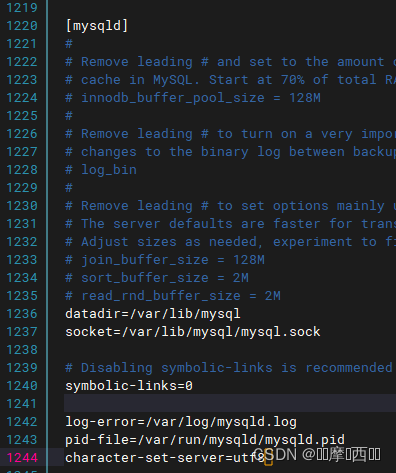Click the character-set-server line
The image size is (396, 473).
pyautogui.click(x=165, y=458)
